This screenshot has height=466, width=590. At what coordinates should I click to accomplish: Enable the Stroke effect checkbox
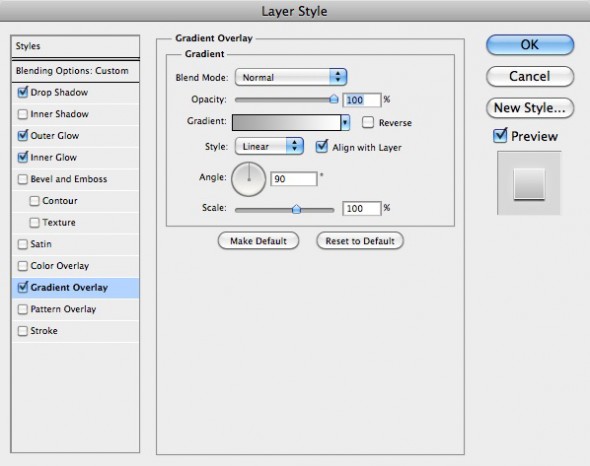click(23, 331)
